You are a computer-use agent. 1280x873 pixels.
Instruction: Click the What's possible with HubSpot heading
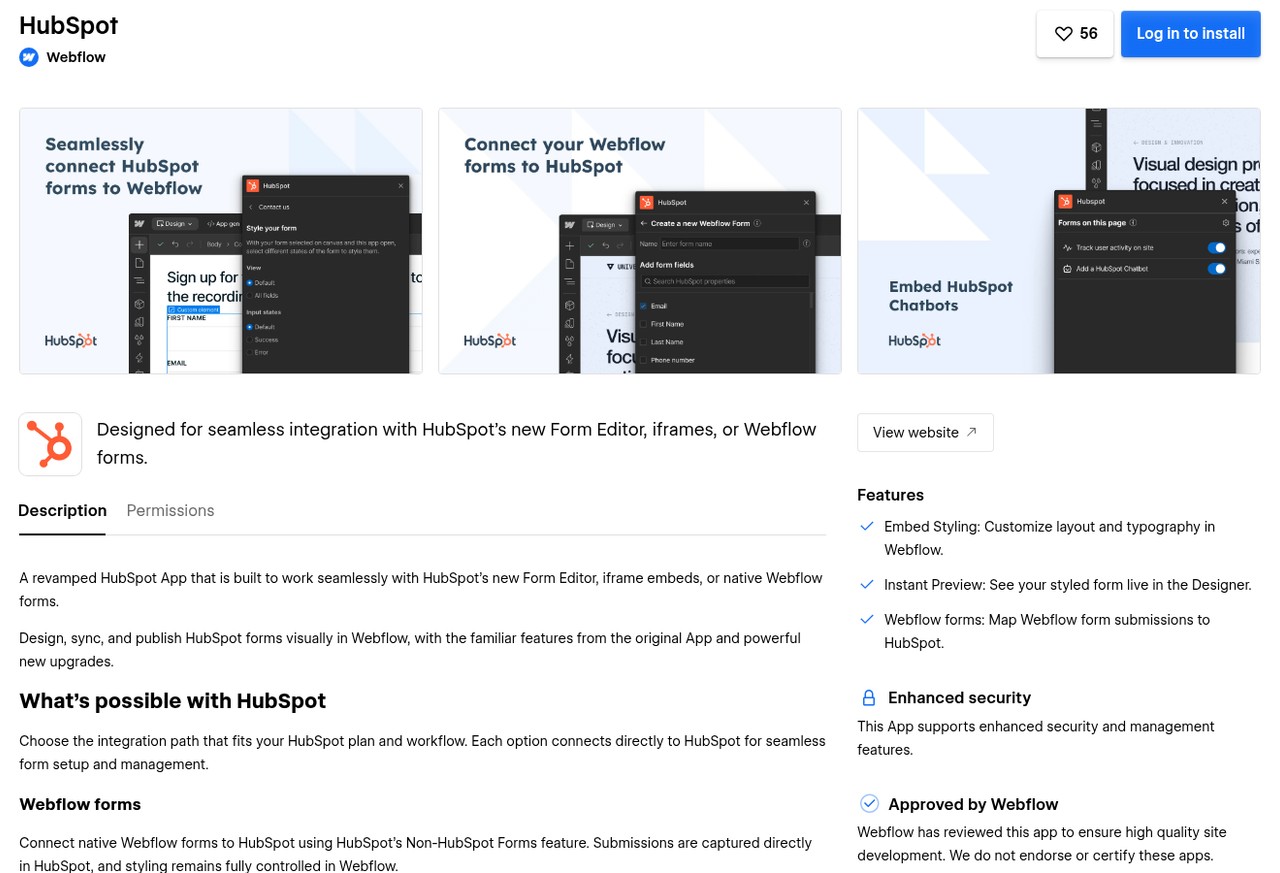[172, 701]
